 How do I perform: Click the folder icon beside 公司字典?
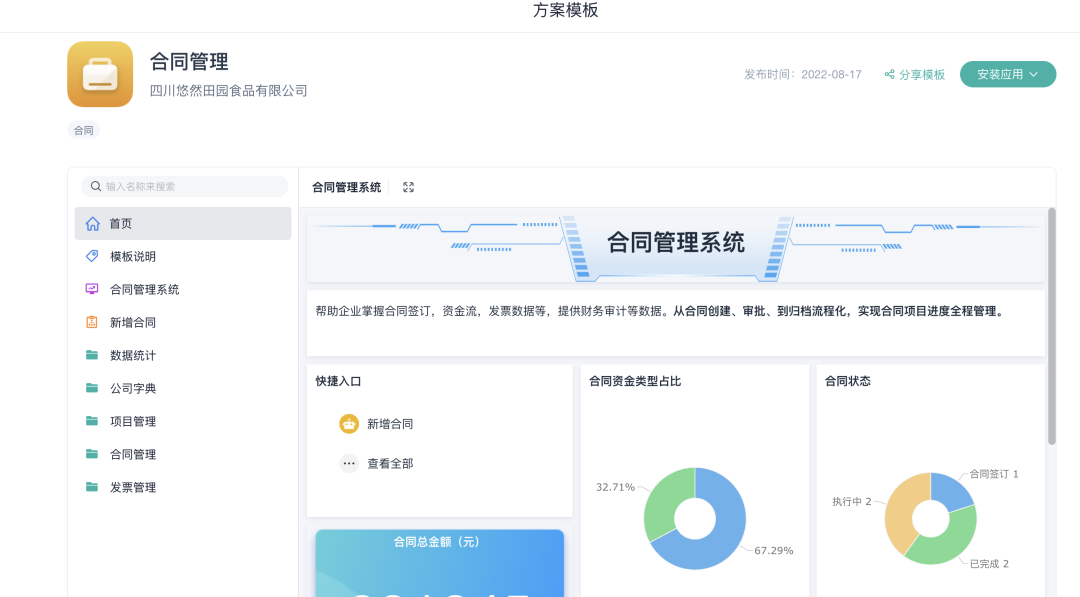[92, 388]
